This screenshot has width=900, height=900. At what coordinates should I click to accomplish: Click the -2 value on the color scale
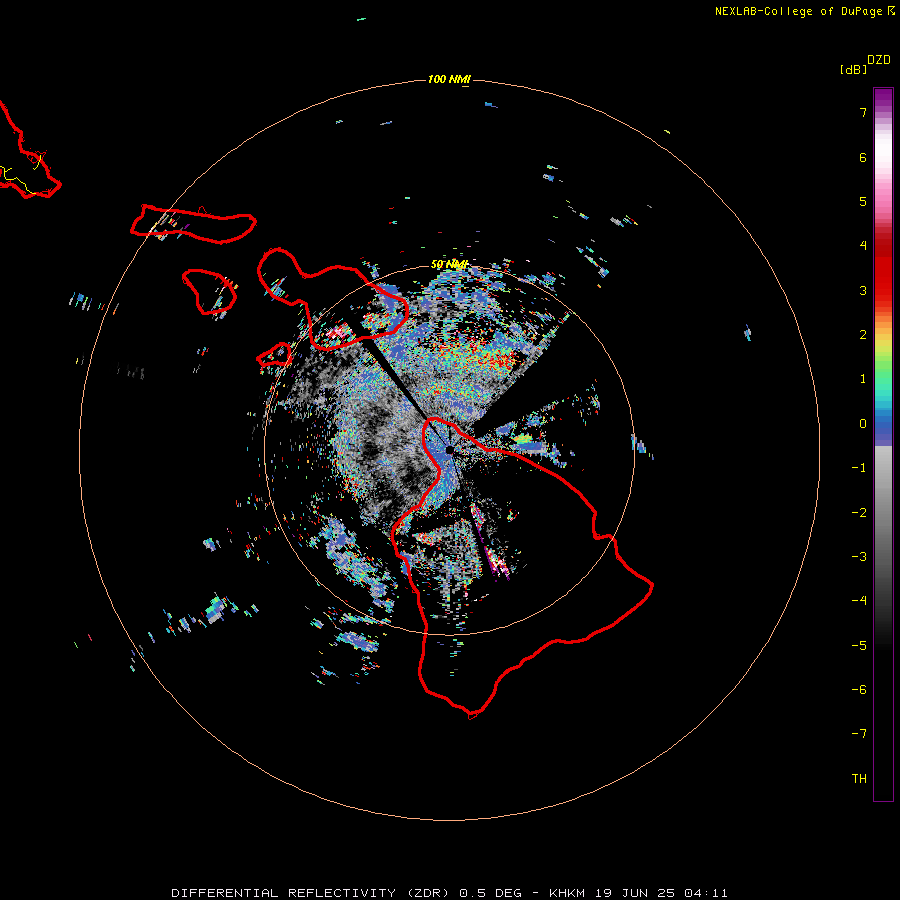click(859, 513)
